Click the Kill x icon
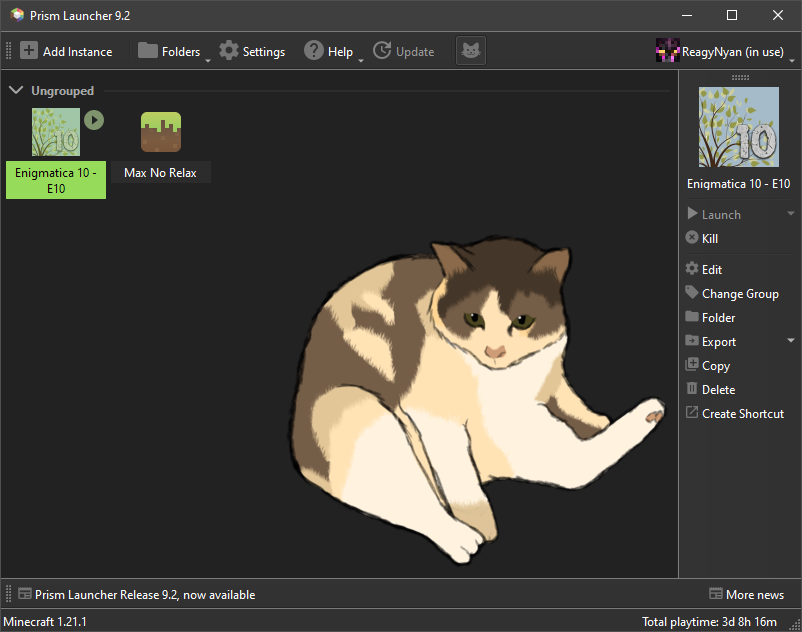 (x=692, y=237)
